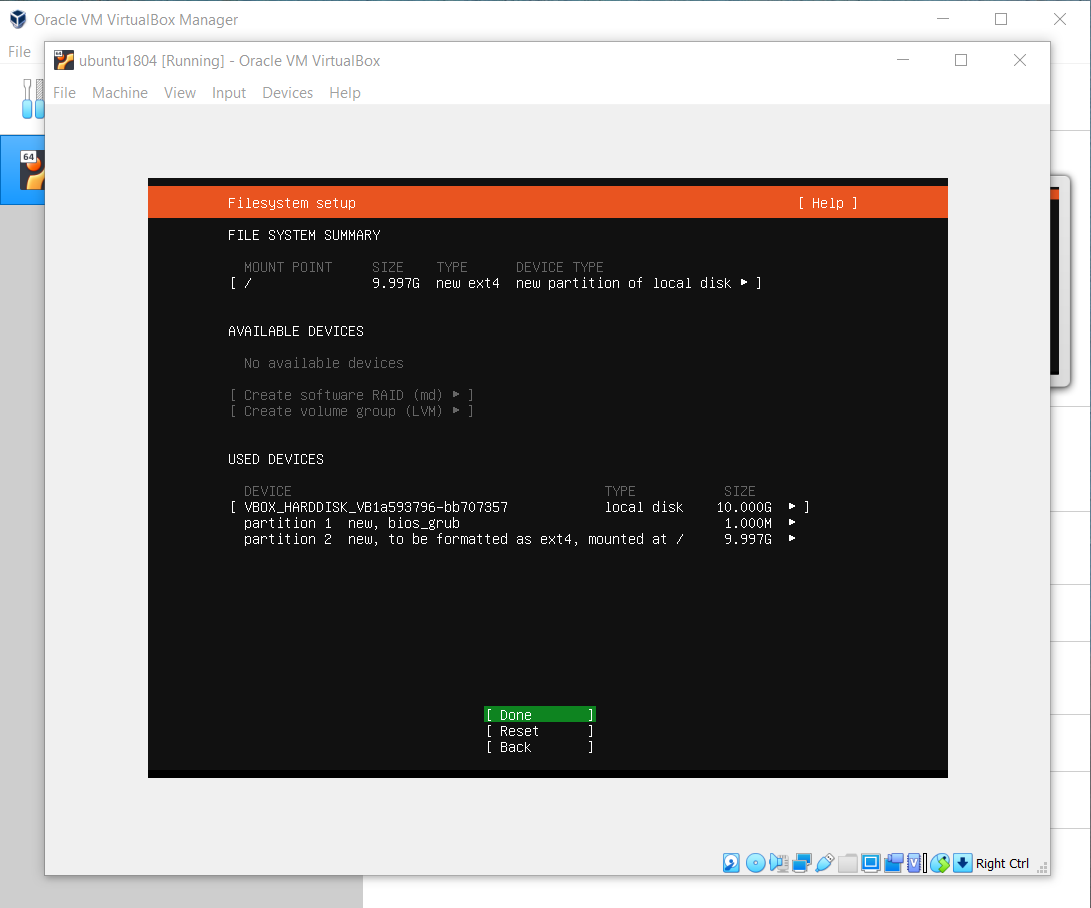Screen dimensions: 1091x908
Task: Click the display settings monitor icon
Action: tap(870, 863)
